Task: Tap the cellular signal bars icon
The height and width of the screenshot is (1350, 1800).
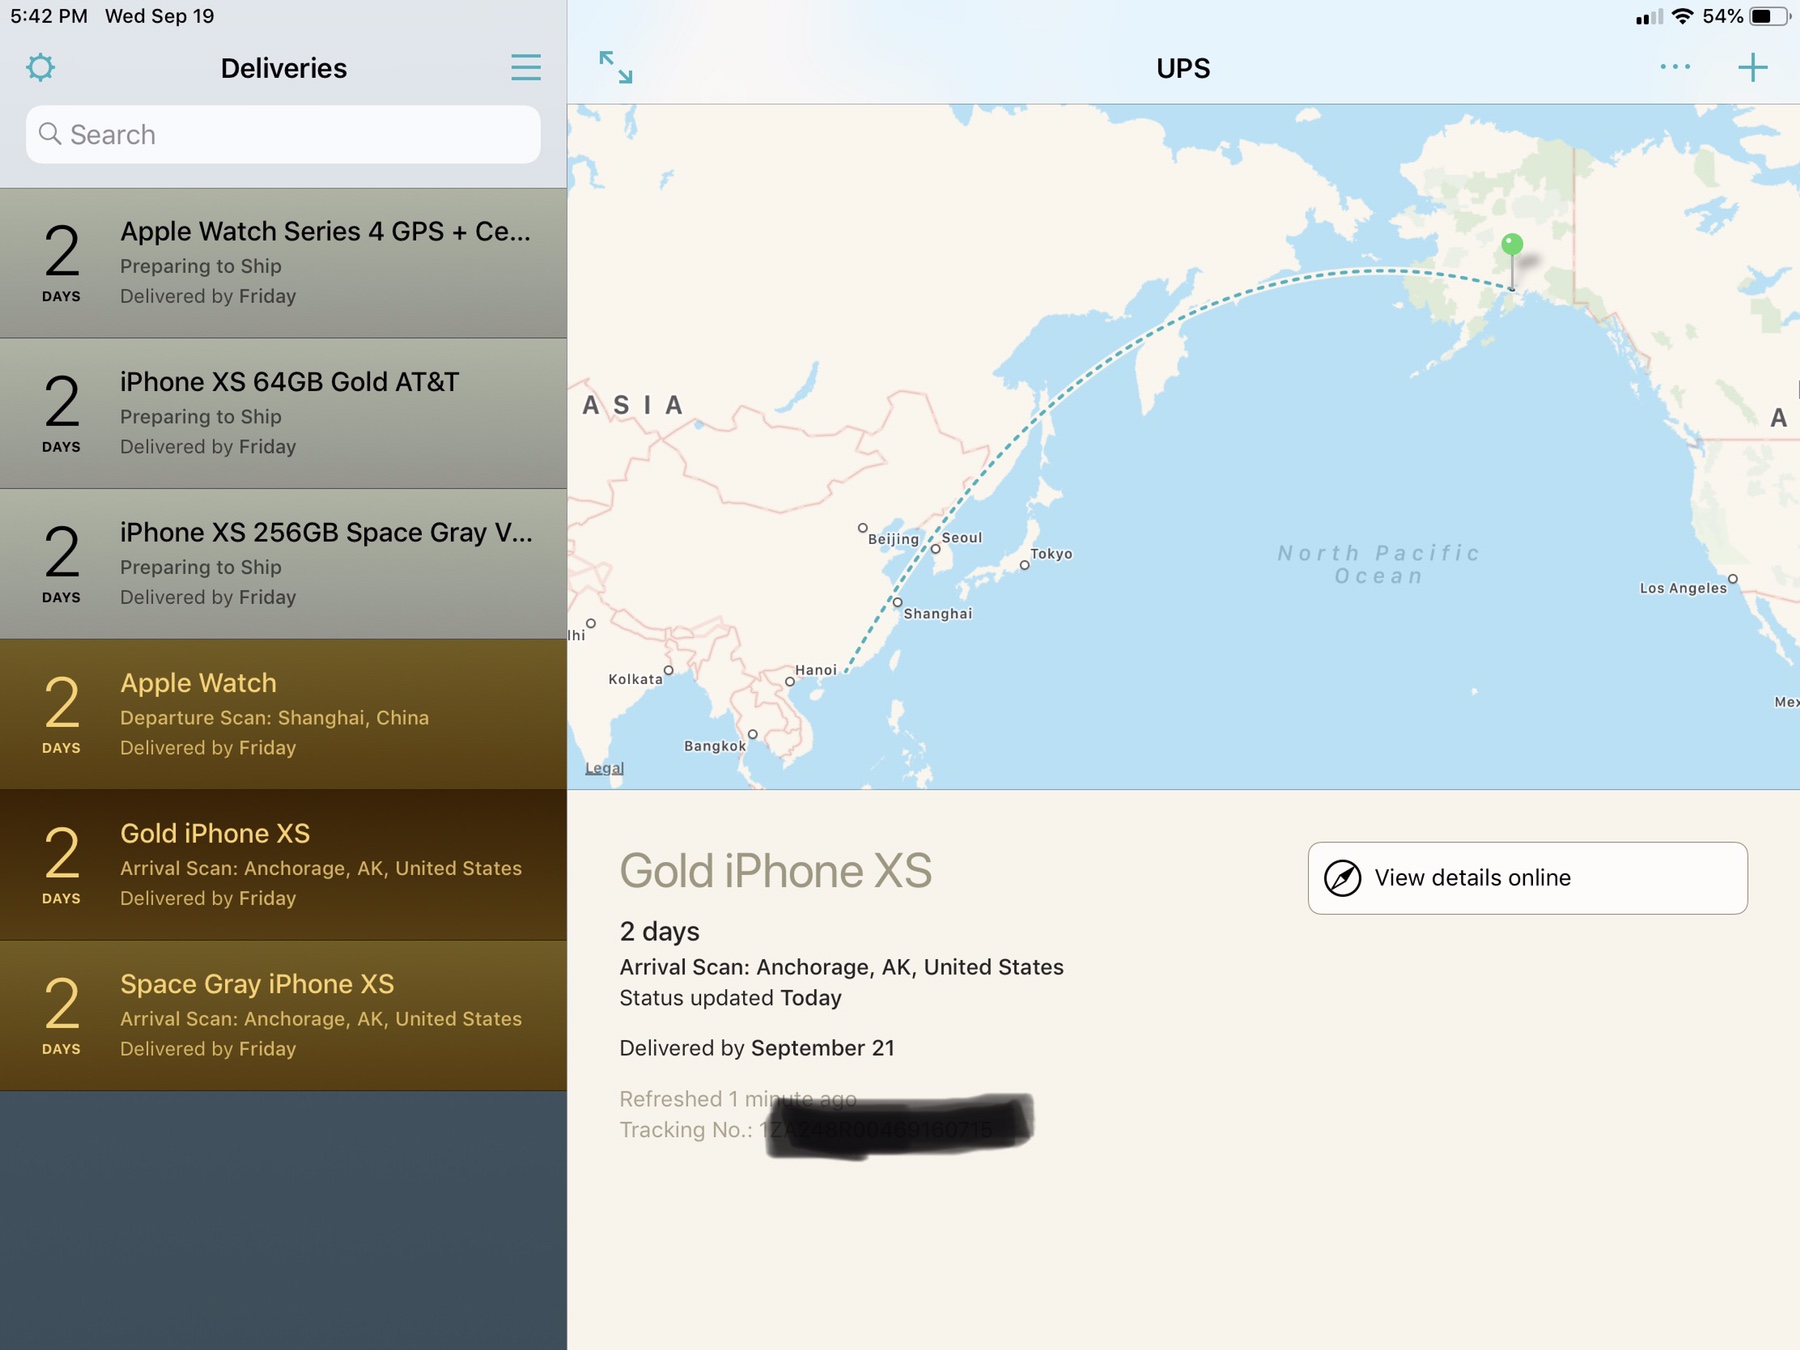Action: (x=1649, y=17)
